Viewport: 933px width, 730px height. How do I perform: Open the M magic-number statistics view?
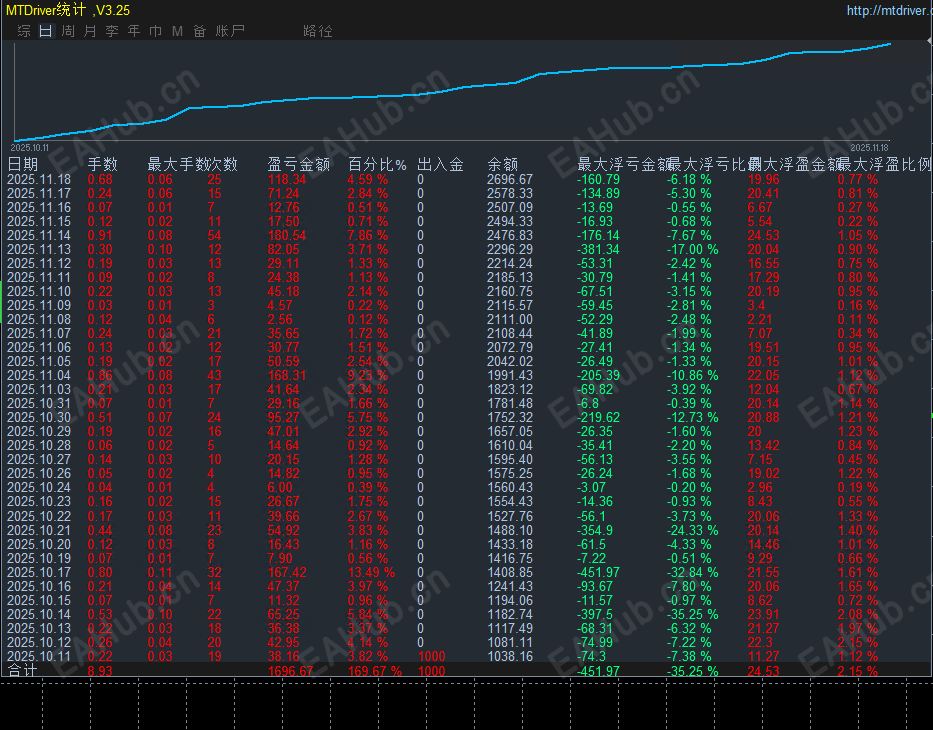click(177, 31)
